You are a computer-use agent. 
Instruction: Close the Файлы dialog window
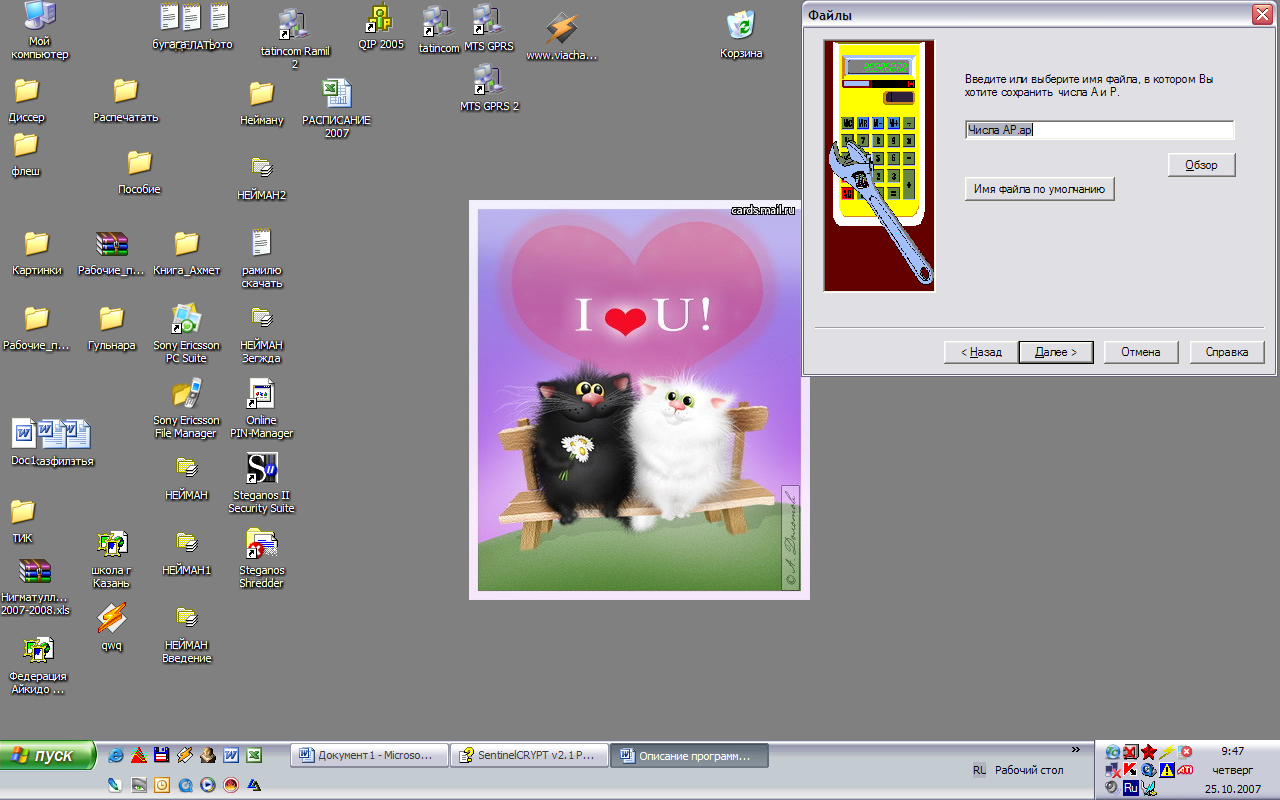coord(1262,15)
